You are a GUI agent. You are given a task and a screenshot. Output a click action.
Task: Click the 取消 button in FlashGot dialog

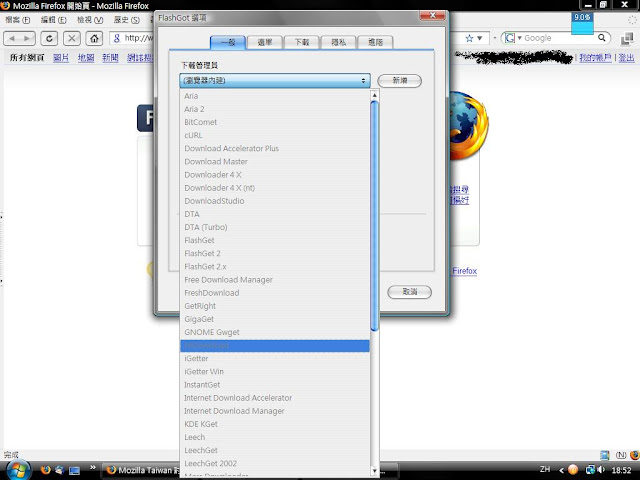pos(409,291)
